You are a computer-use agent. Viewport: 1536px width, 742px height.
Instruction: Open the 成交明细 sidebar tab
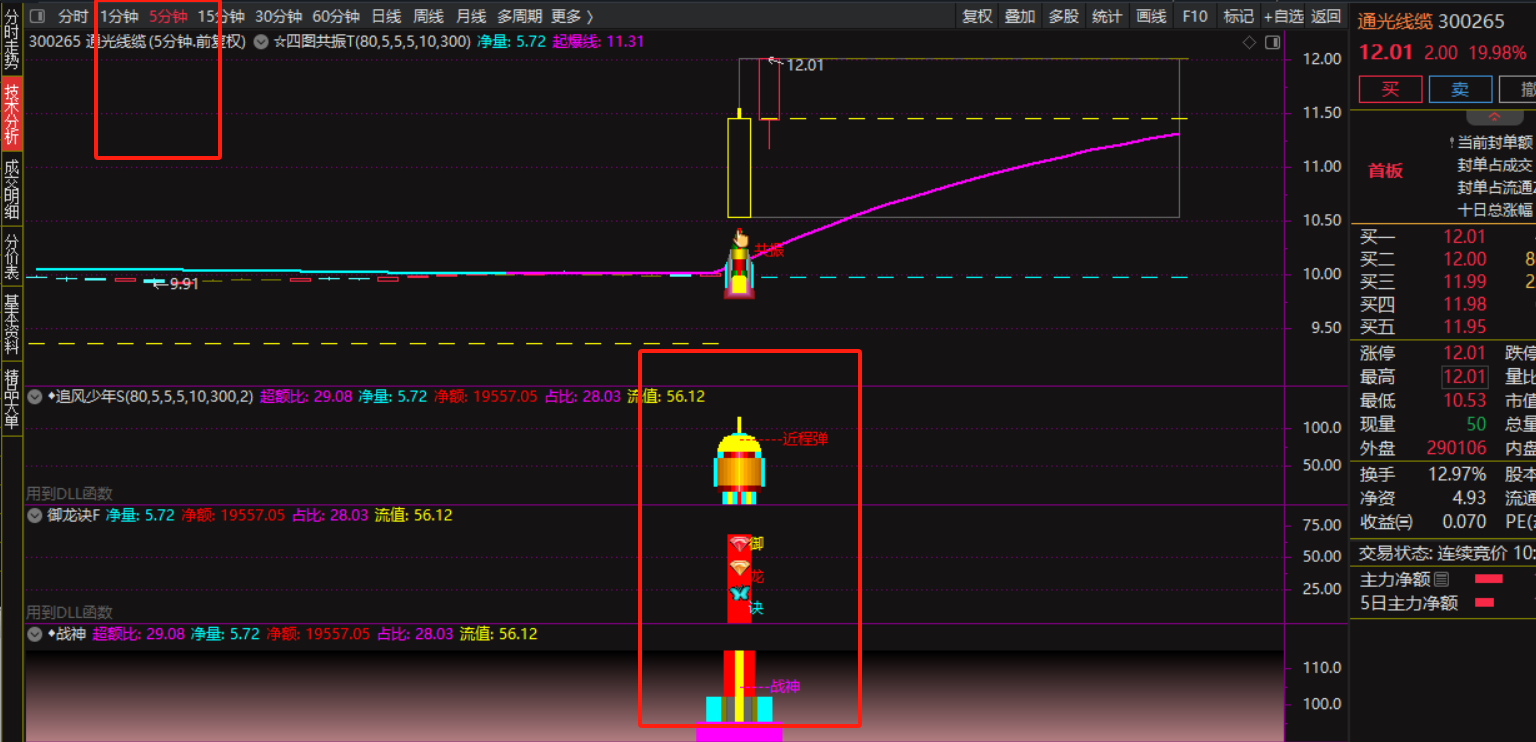(11, 189)
